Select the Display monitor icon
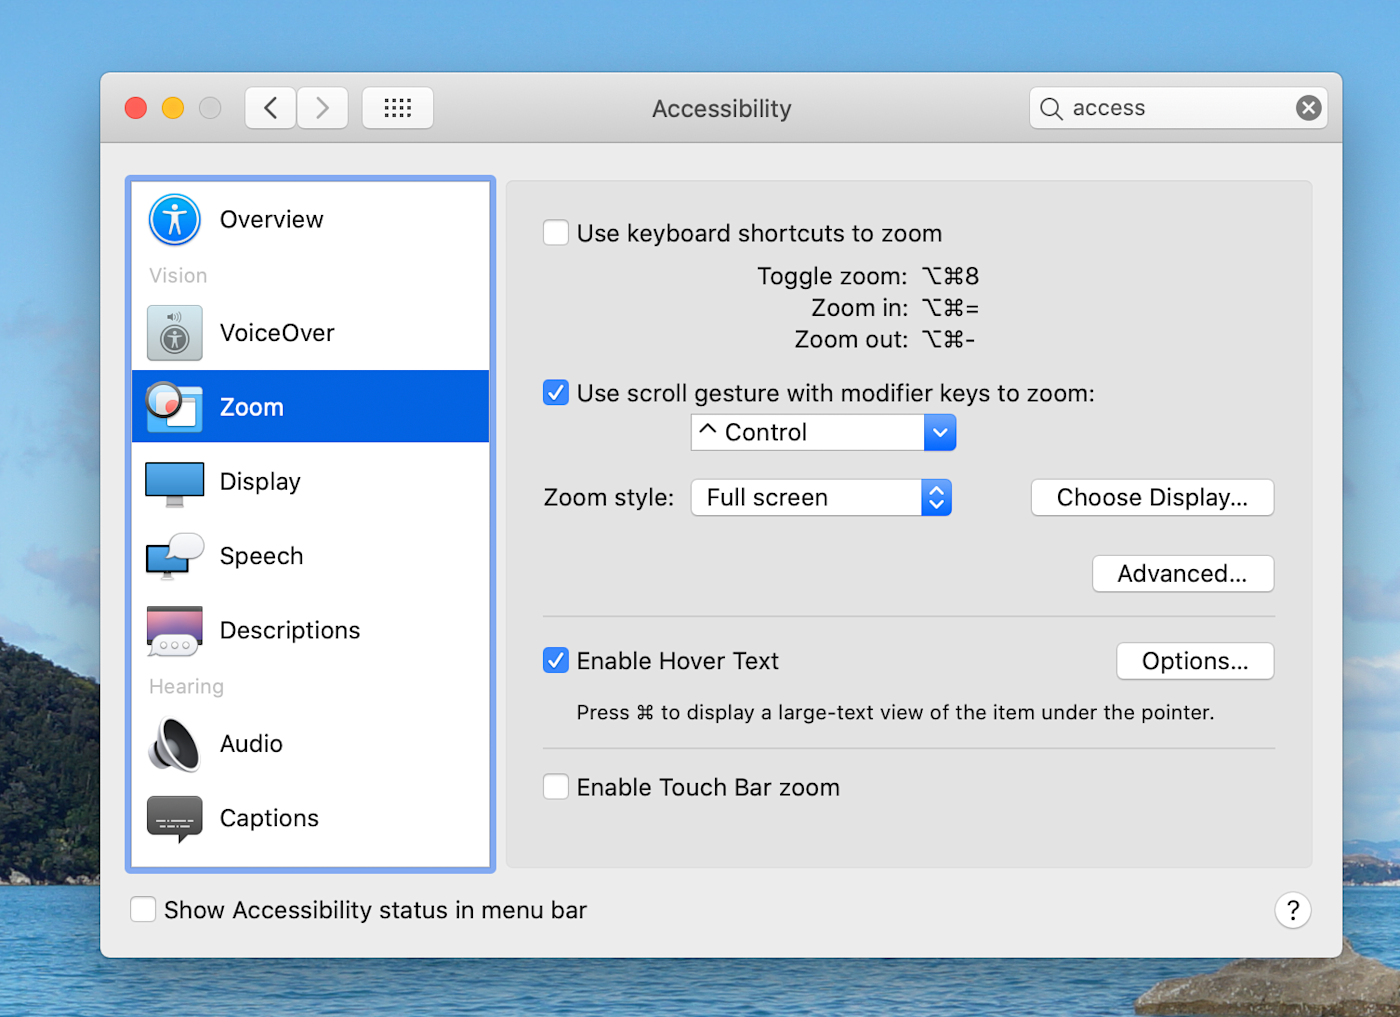The image size is (1400, 1017). point(175,483)
